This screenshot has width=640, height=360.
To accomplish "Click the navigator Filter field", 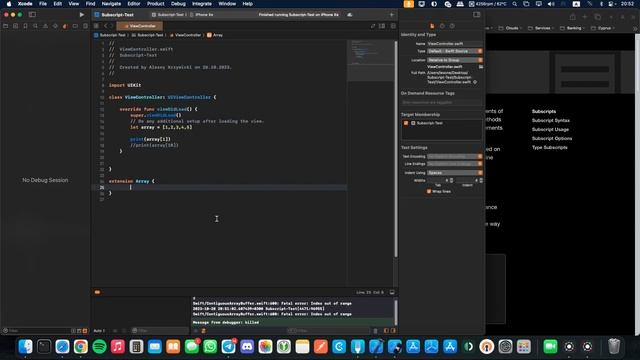I will 37,331.
